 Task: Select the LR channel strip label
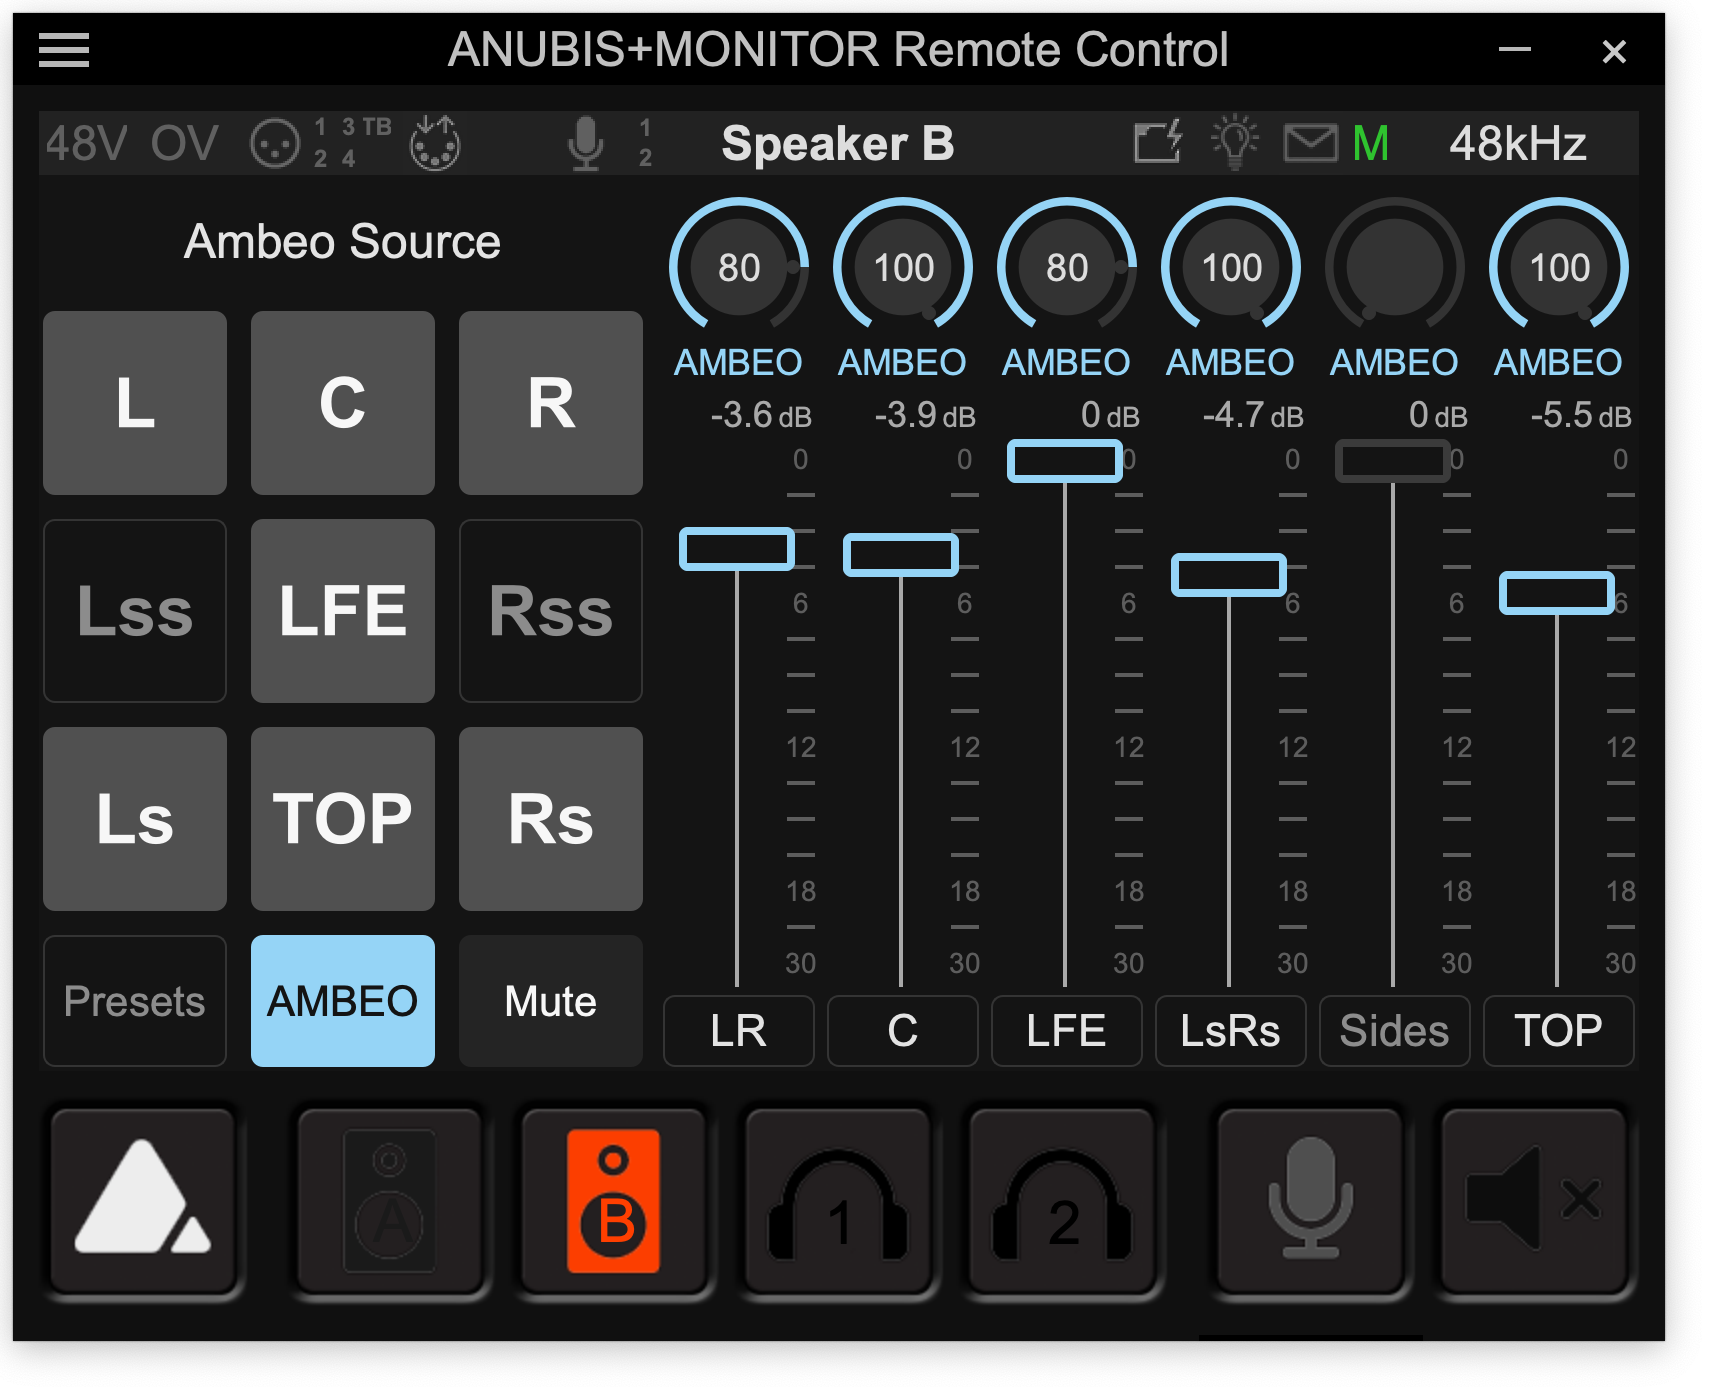[x=739, y=1031]
